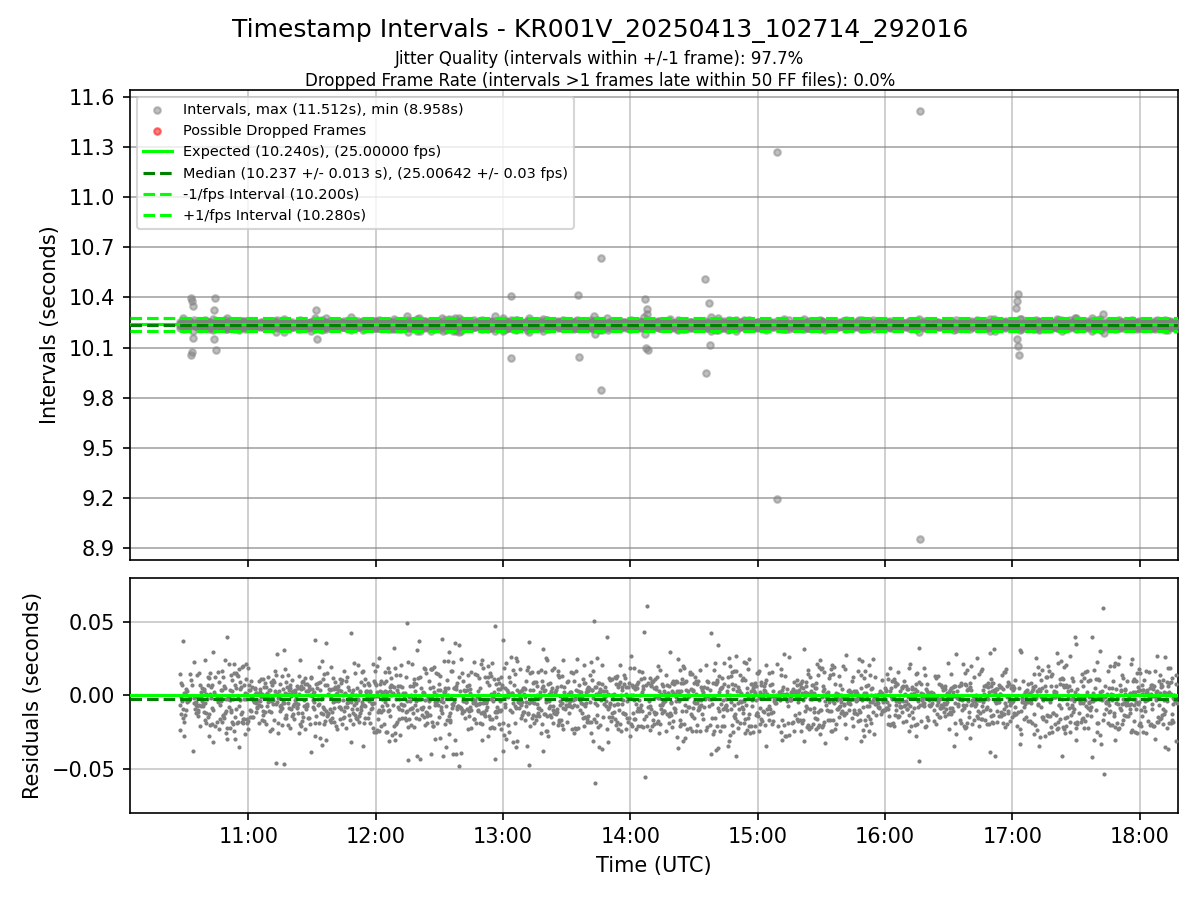The image size is (1200, 900).
Task: Click the solid green Expected legend line
Action: click(157, 152)
